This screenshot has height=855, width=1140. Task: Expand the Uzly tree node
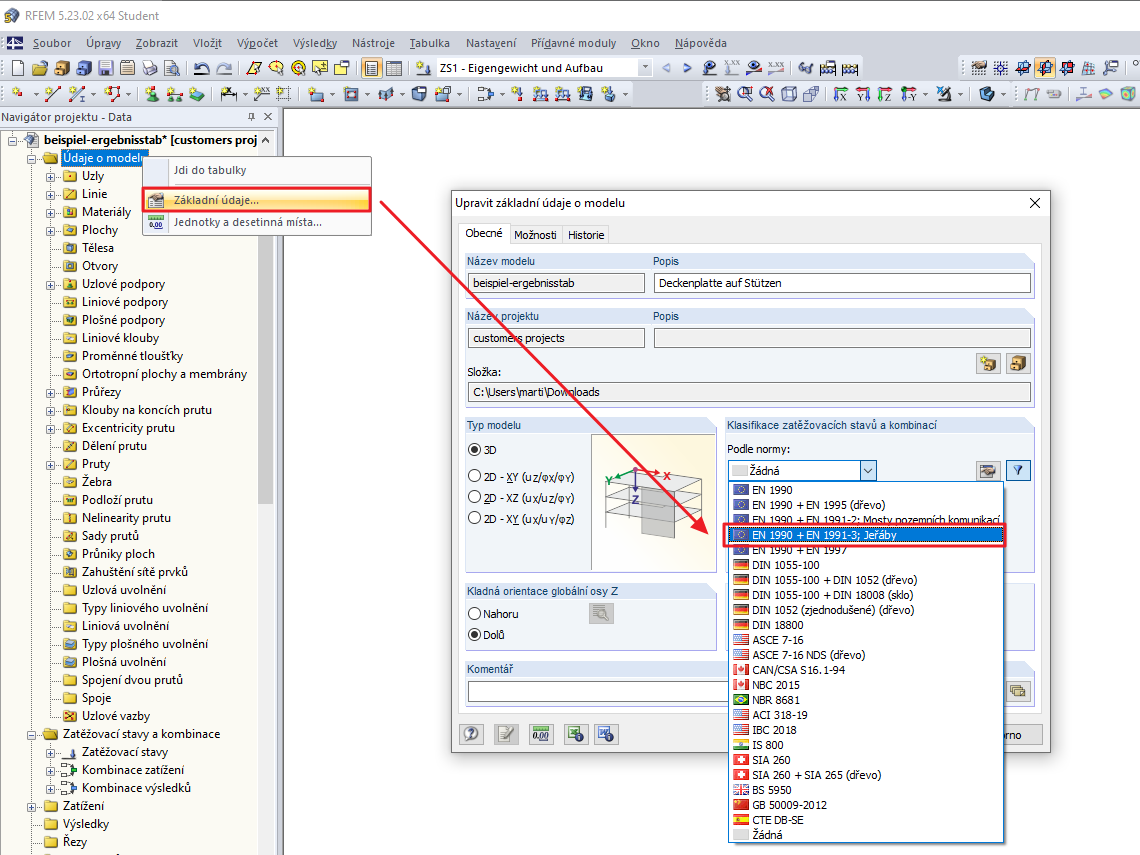50,177
